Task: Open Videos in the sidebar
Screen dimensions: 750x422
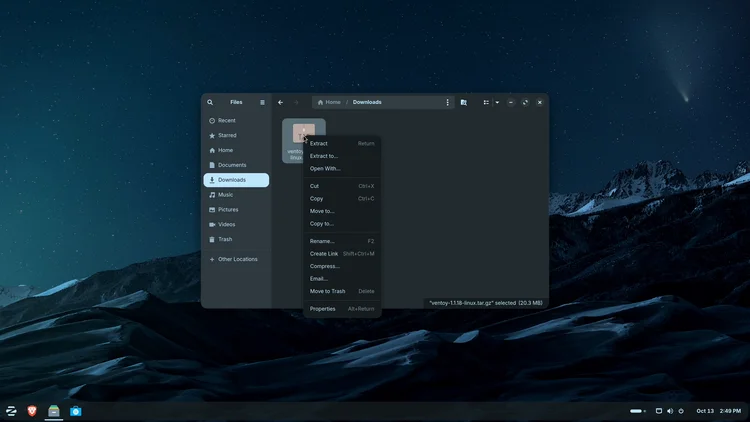Action: 236,224
